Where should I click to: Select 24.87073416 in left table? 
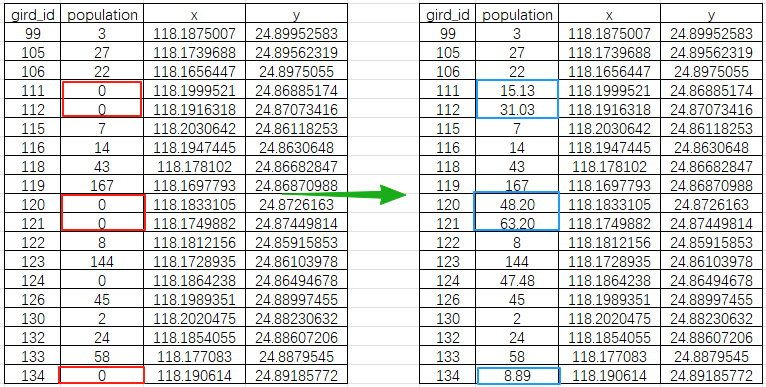coord(296,109)
